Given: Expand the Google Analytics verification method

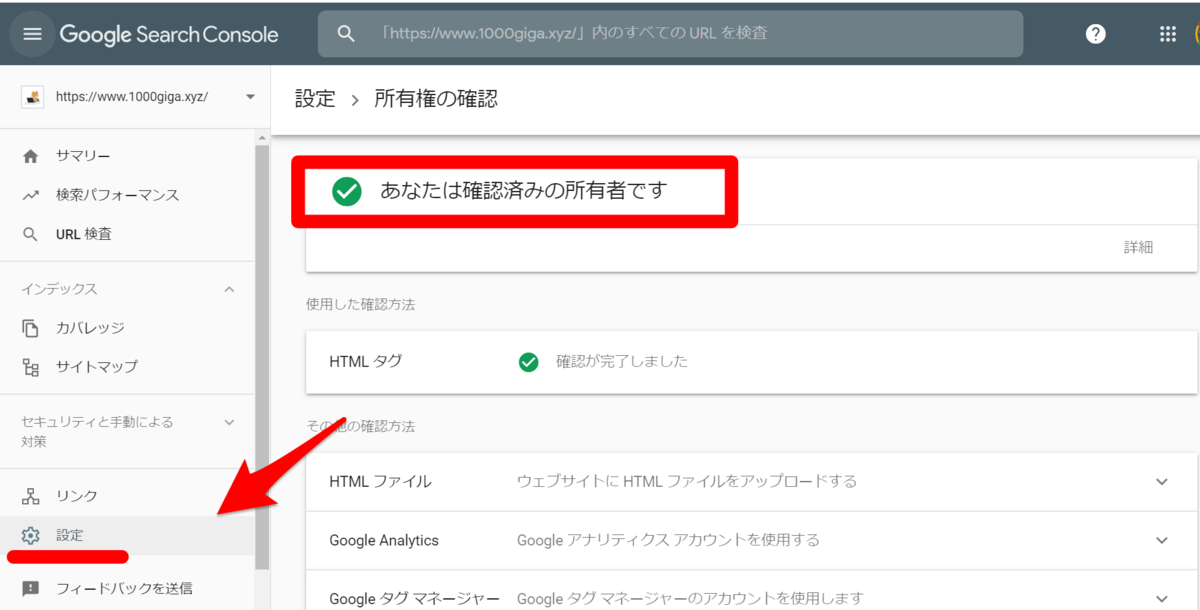Looking at the screenshot, I should pyautogui.click(x=1162, y=541).
